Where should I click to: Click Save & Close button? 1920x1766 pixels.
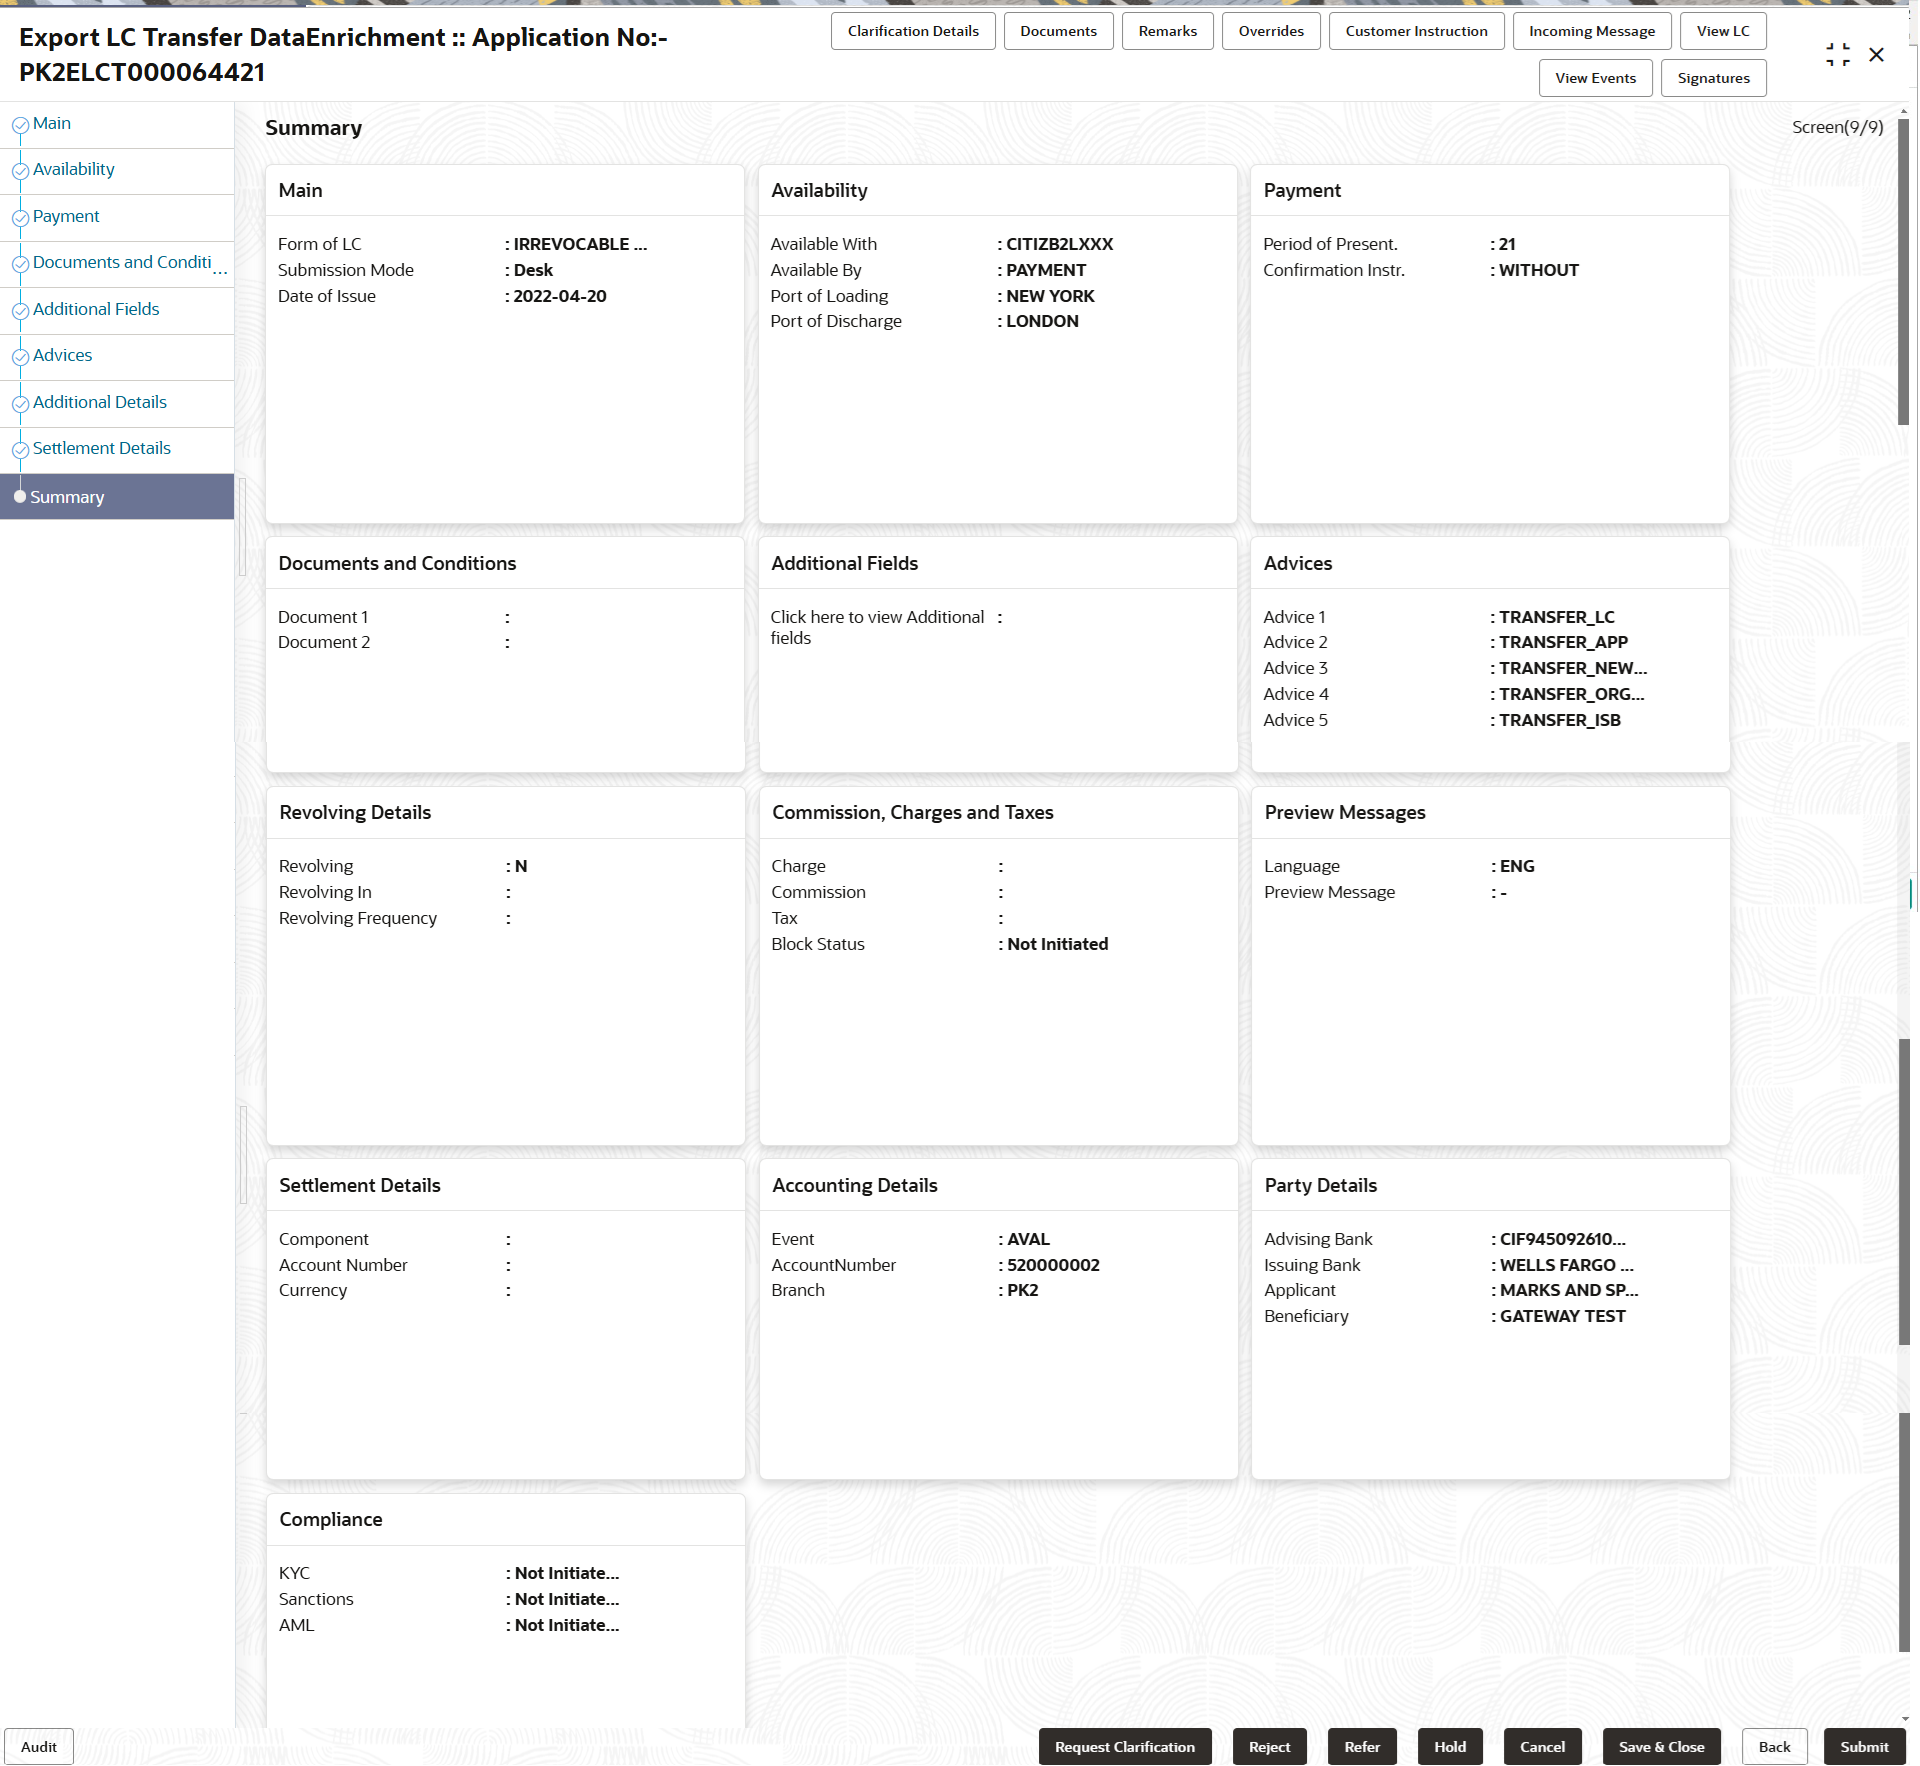pyautogui.click(x=1661, y=1747)
